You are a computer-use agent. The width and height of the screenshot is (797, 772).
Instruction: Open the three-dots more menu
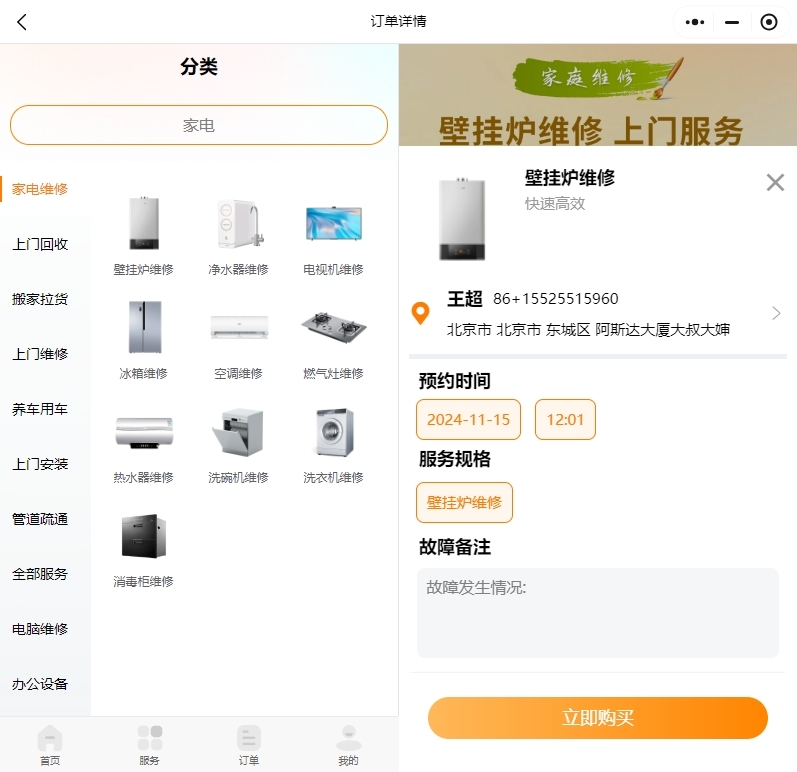pos(695,22)
